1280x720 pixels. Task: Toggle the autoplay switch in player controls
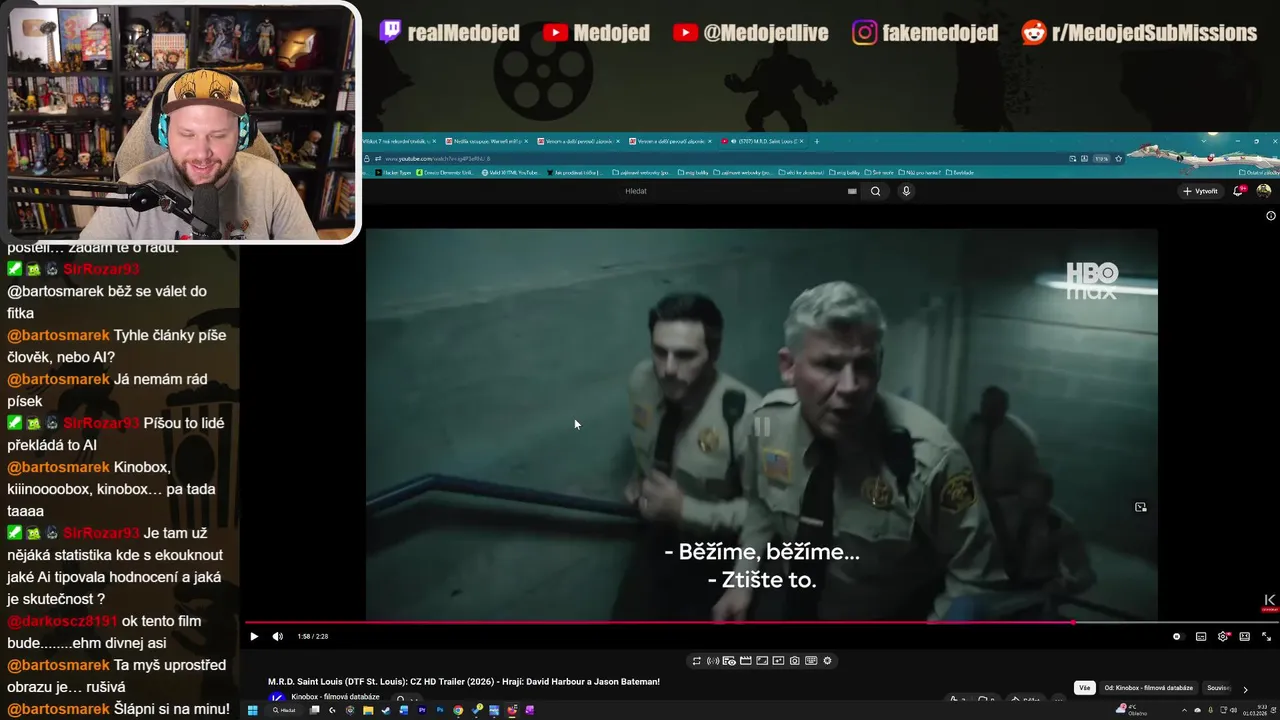(1177, 636)
